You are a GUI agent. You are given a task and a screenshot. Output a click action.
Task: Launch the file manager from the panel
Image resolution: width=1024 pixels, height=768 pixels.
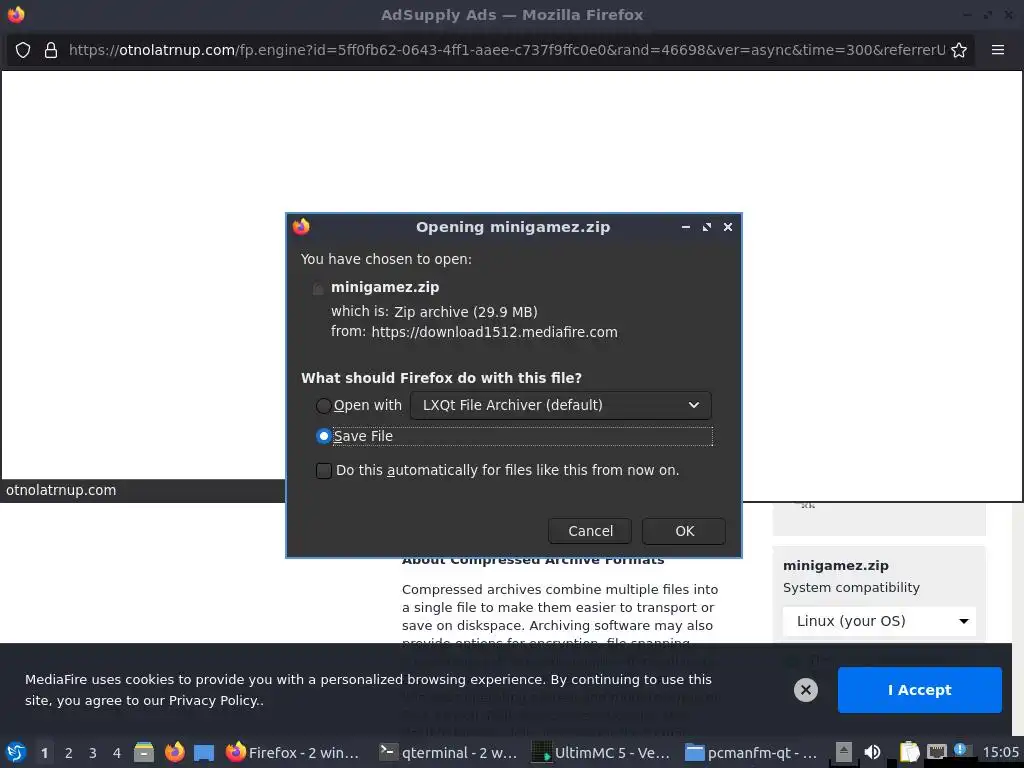point(144,752)
